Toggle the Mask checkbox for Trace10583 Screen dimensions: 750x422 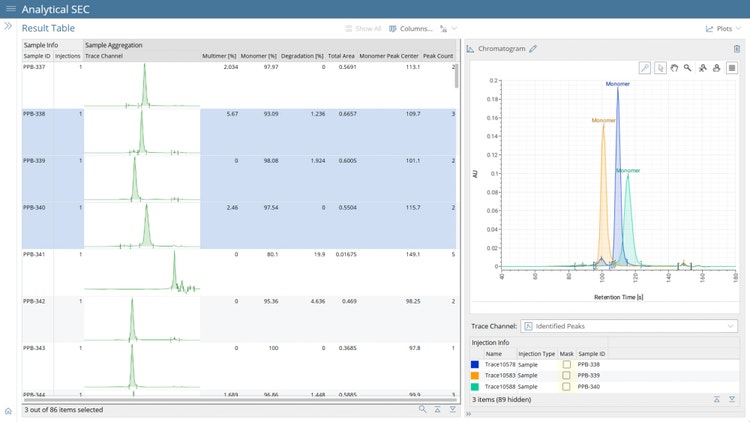pyautogui.click(x=567, y=376)
